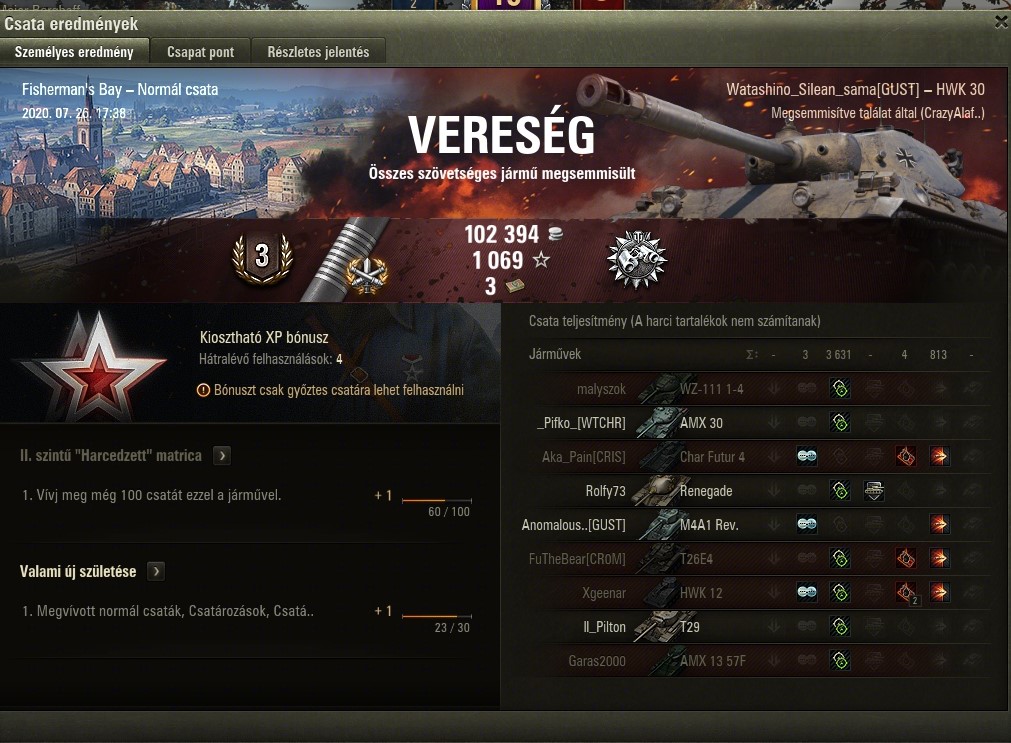Click the red star XP bonus emblem
Screen dimensions: 1011x743
tap(93, 366)
